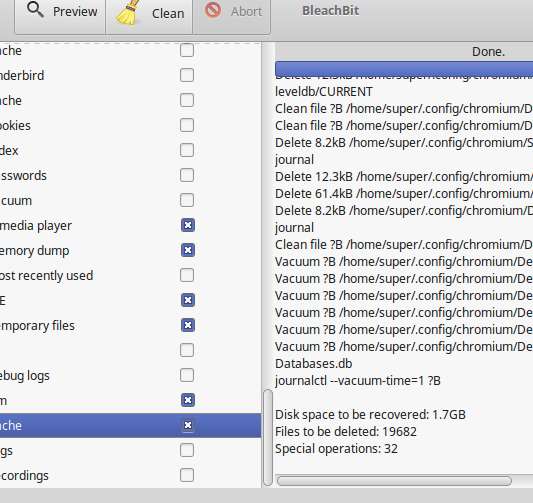Click the 'journalctl --vacuum-time=1 ?B' line
The height and width of the screenshot is (503, 533).
click(358, 381)
